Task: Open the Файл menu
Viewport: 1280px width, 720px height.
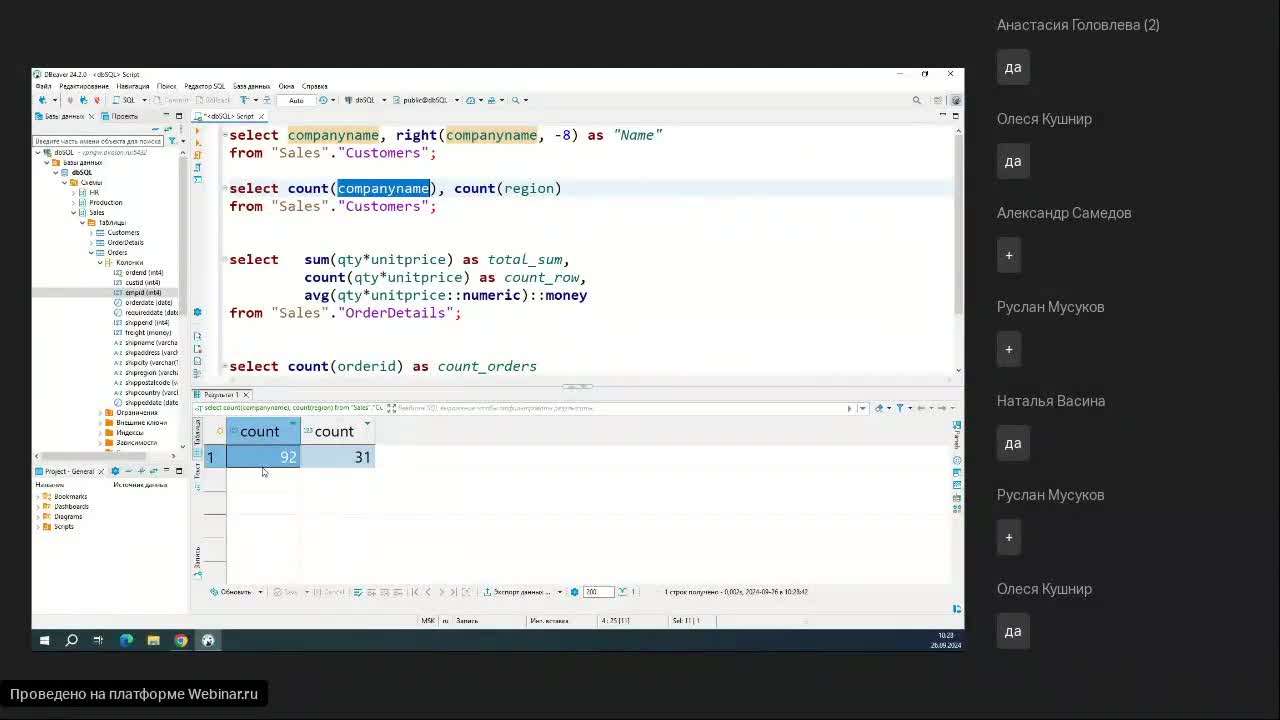Action: 43,86
